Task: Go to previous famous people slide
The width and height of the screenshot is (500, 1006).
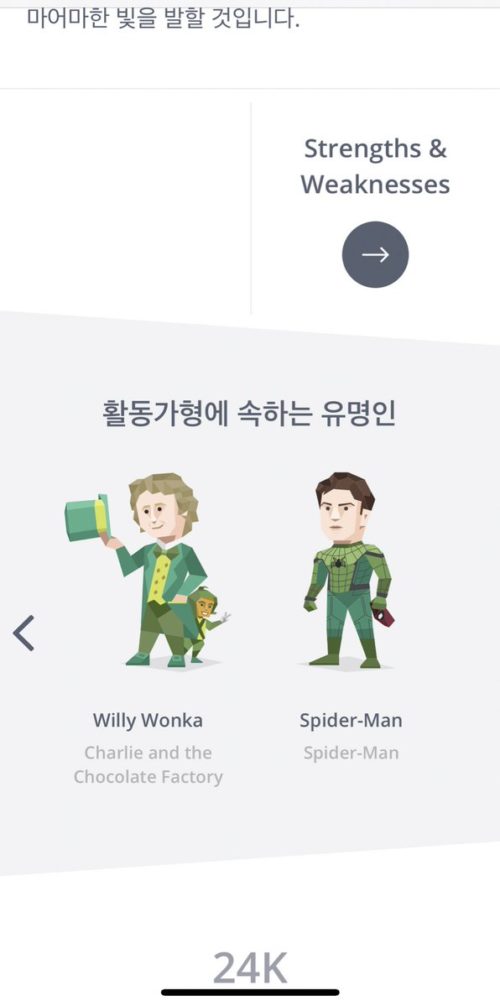Action: click(x=24, y=633)
